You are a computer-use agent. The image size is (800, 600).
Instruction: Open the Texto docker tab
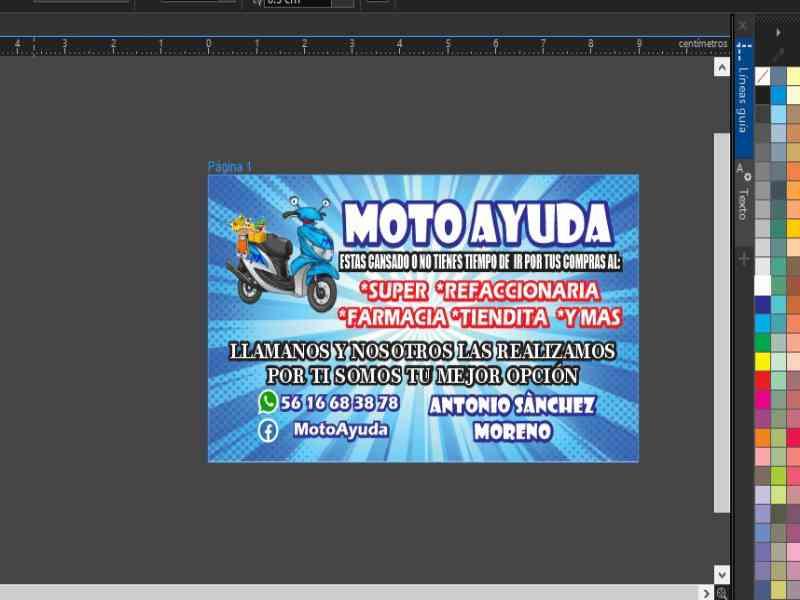(743, 200)
